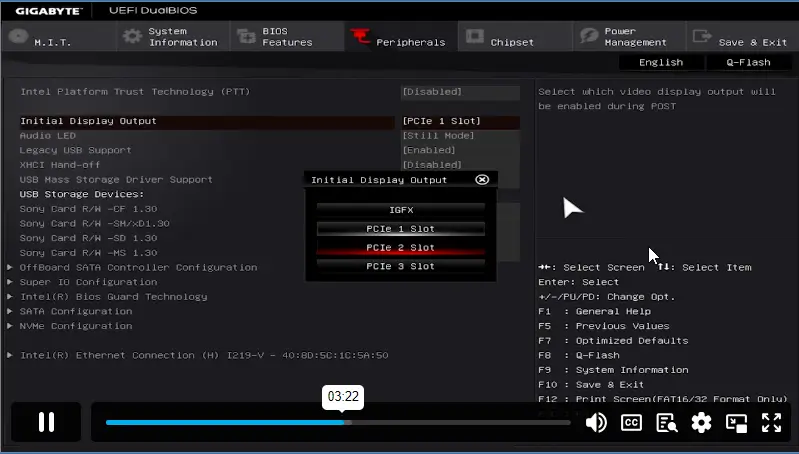The image size is (799, 454).
Task: Click the Save & Exit tab
Action: [742, 38]
